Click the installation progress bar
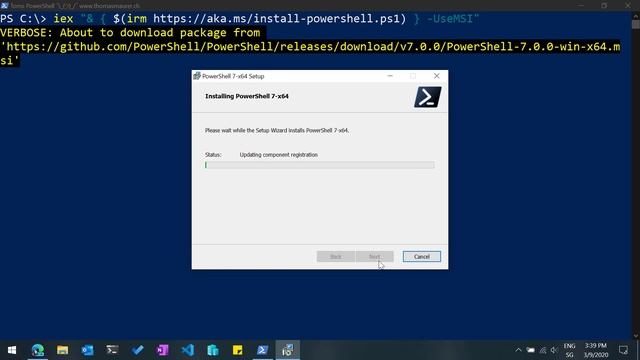 (320, 165)
